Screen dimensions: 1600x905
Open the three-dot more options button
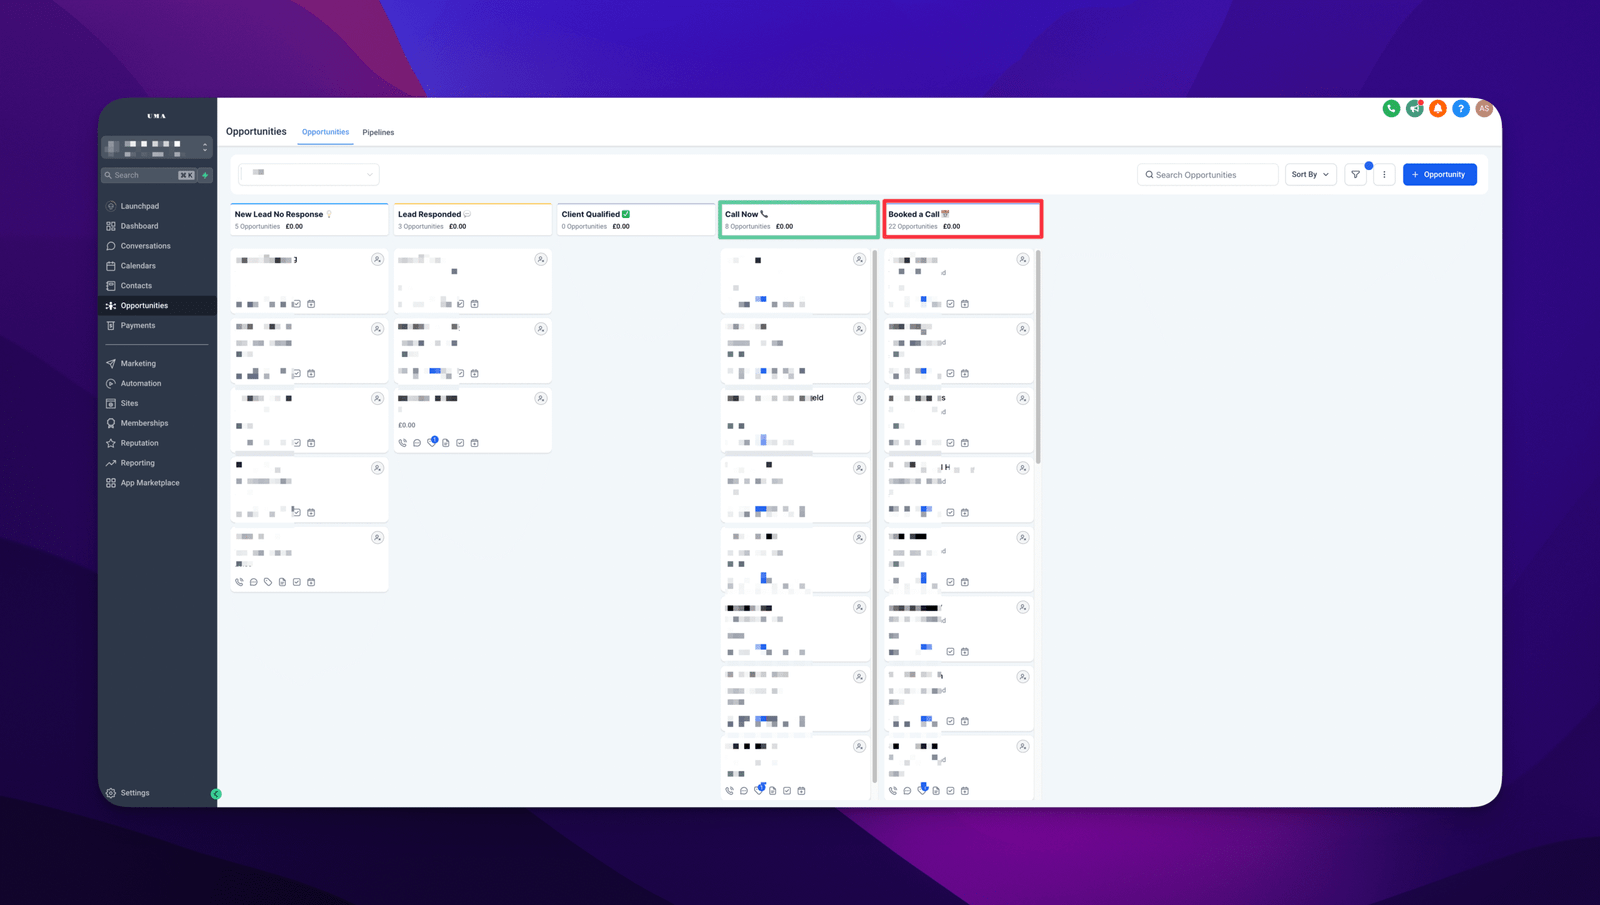[1384, 175]
